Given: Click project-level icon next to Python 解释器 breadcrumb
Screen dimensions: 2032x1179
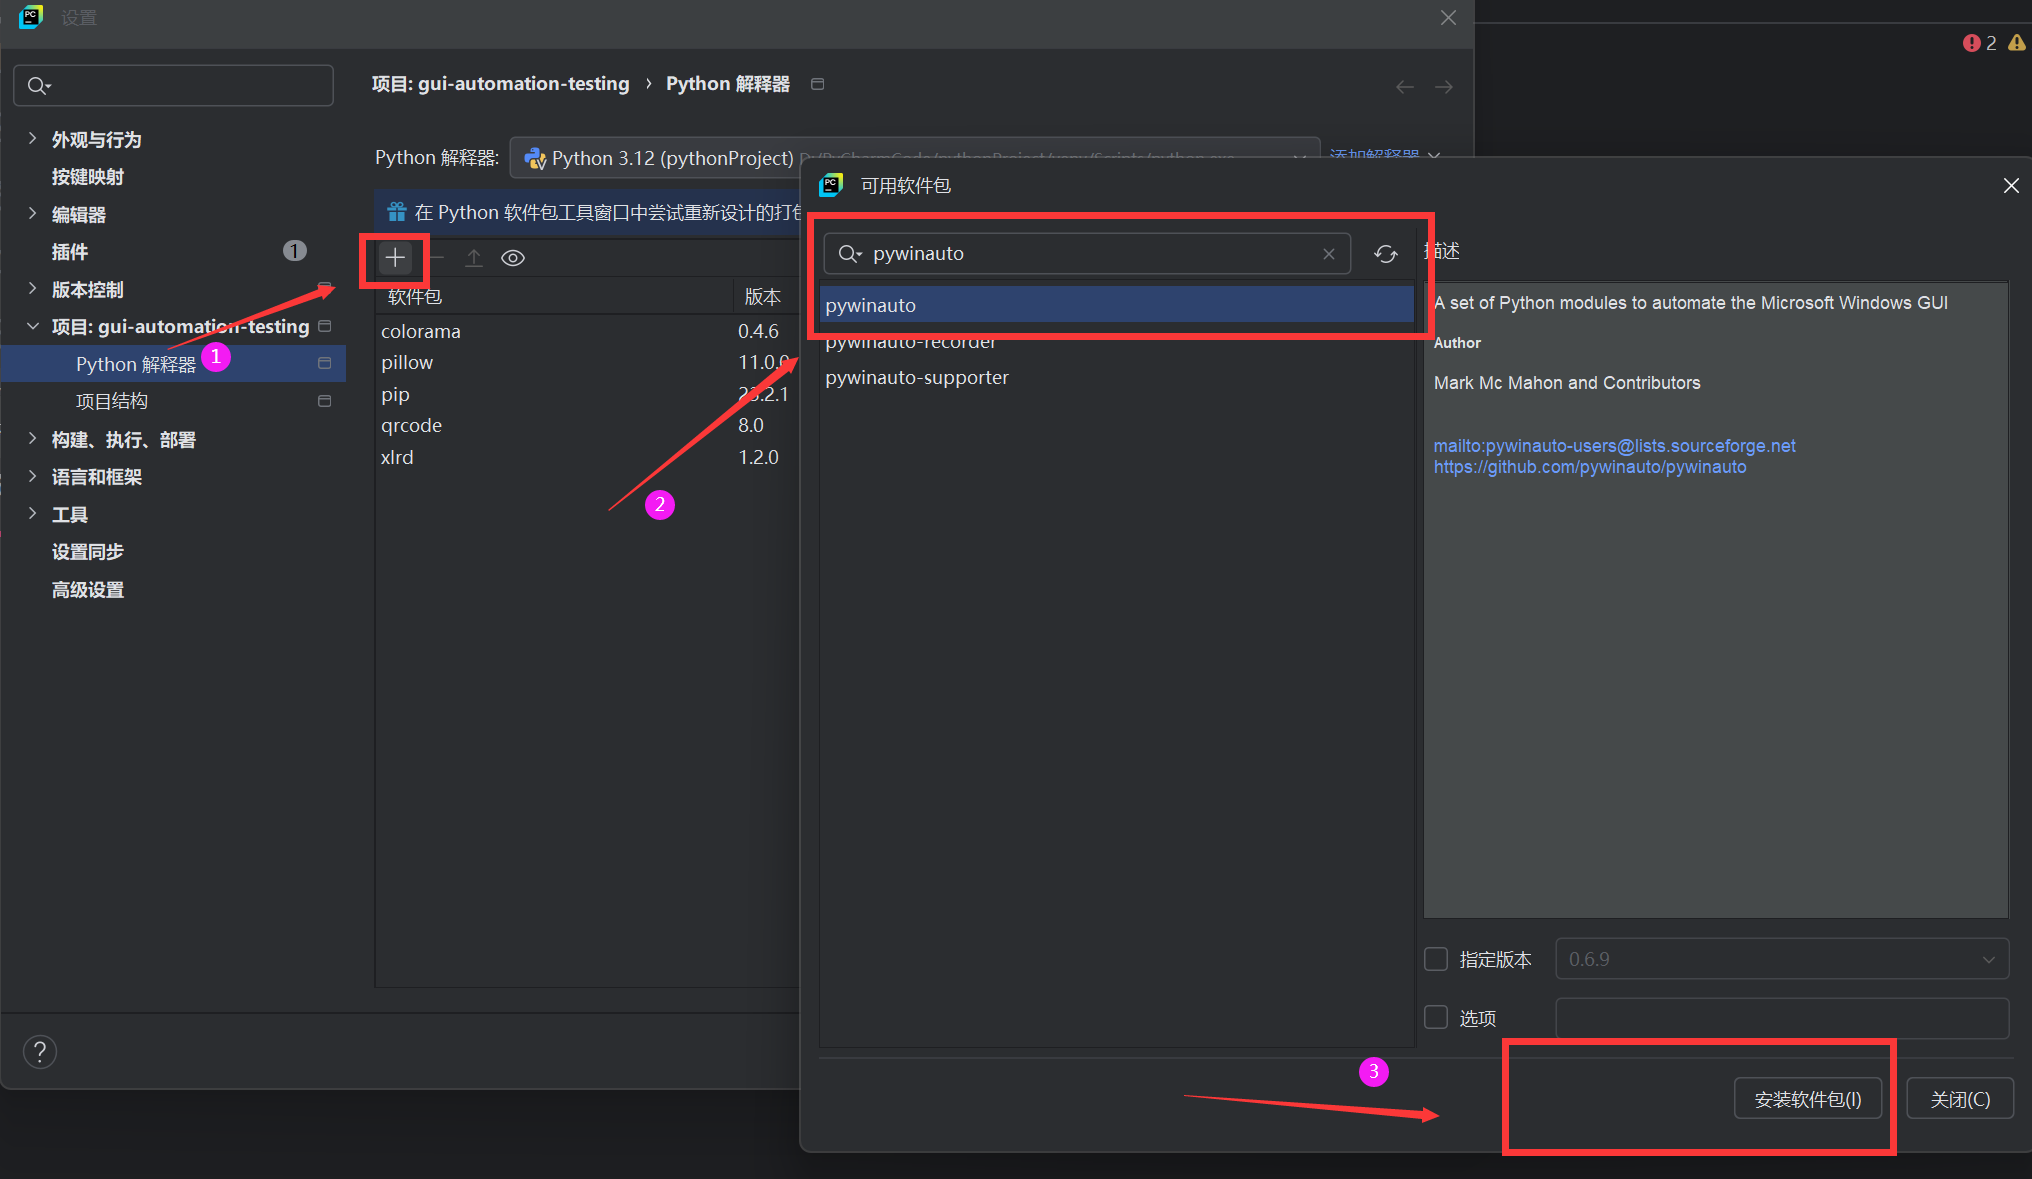Looking at the screenshot, I should 817,84.
